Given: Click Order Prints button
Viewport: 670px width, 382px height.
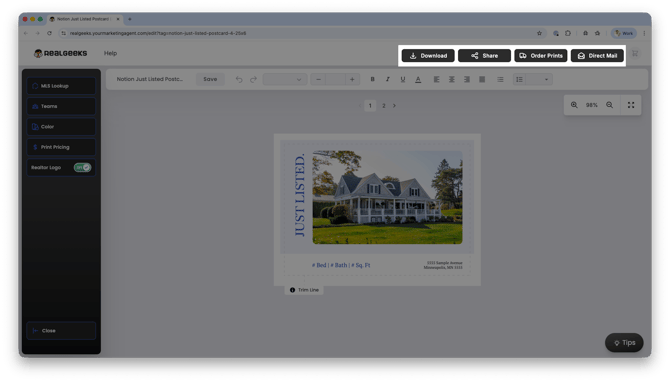Looking at the screenshot, I should [541, 56].
